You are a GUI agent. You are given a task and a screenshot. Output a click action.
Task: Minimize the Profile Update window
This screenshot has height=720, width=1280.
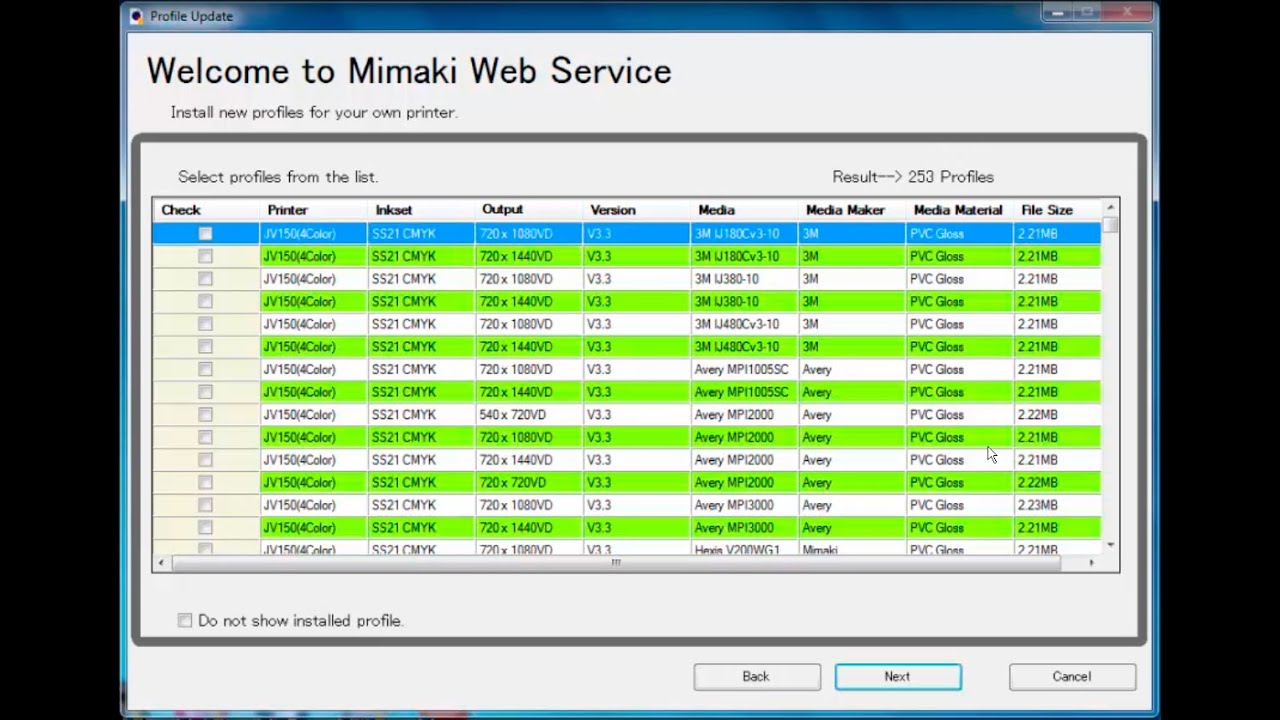coord(1056,12)
